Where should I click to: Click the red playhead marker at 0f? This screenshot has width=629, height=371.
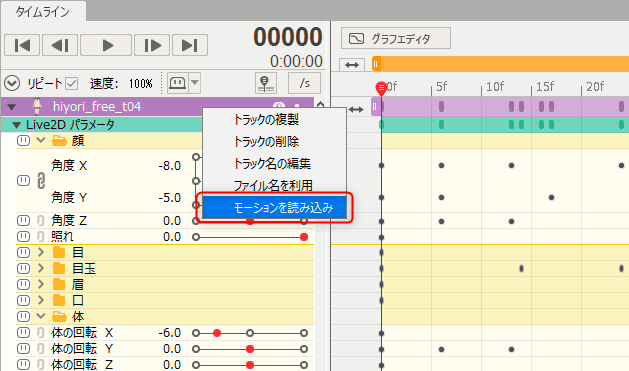[381, 88]
